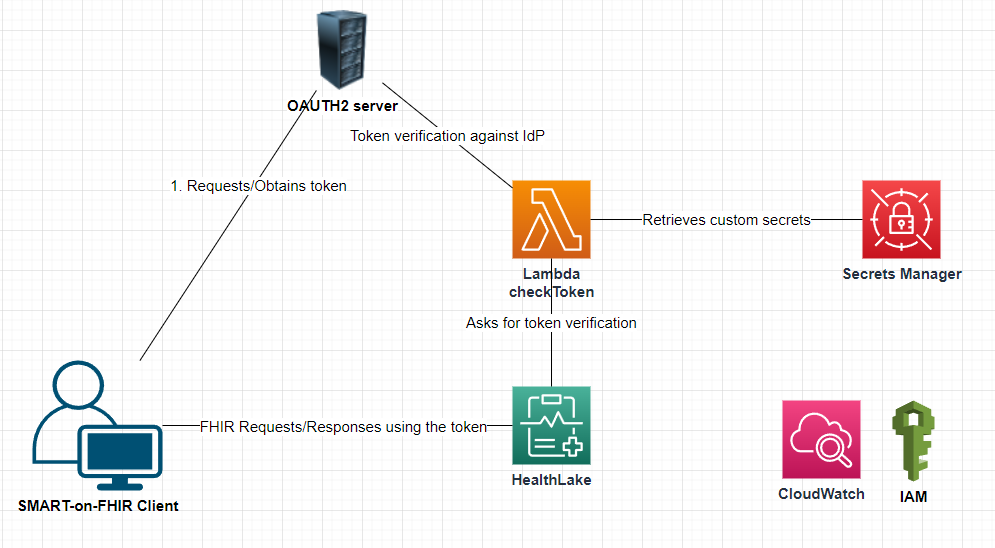Click the 'Lambda checkToken' label

(x=551, y=283)
